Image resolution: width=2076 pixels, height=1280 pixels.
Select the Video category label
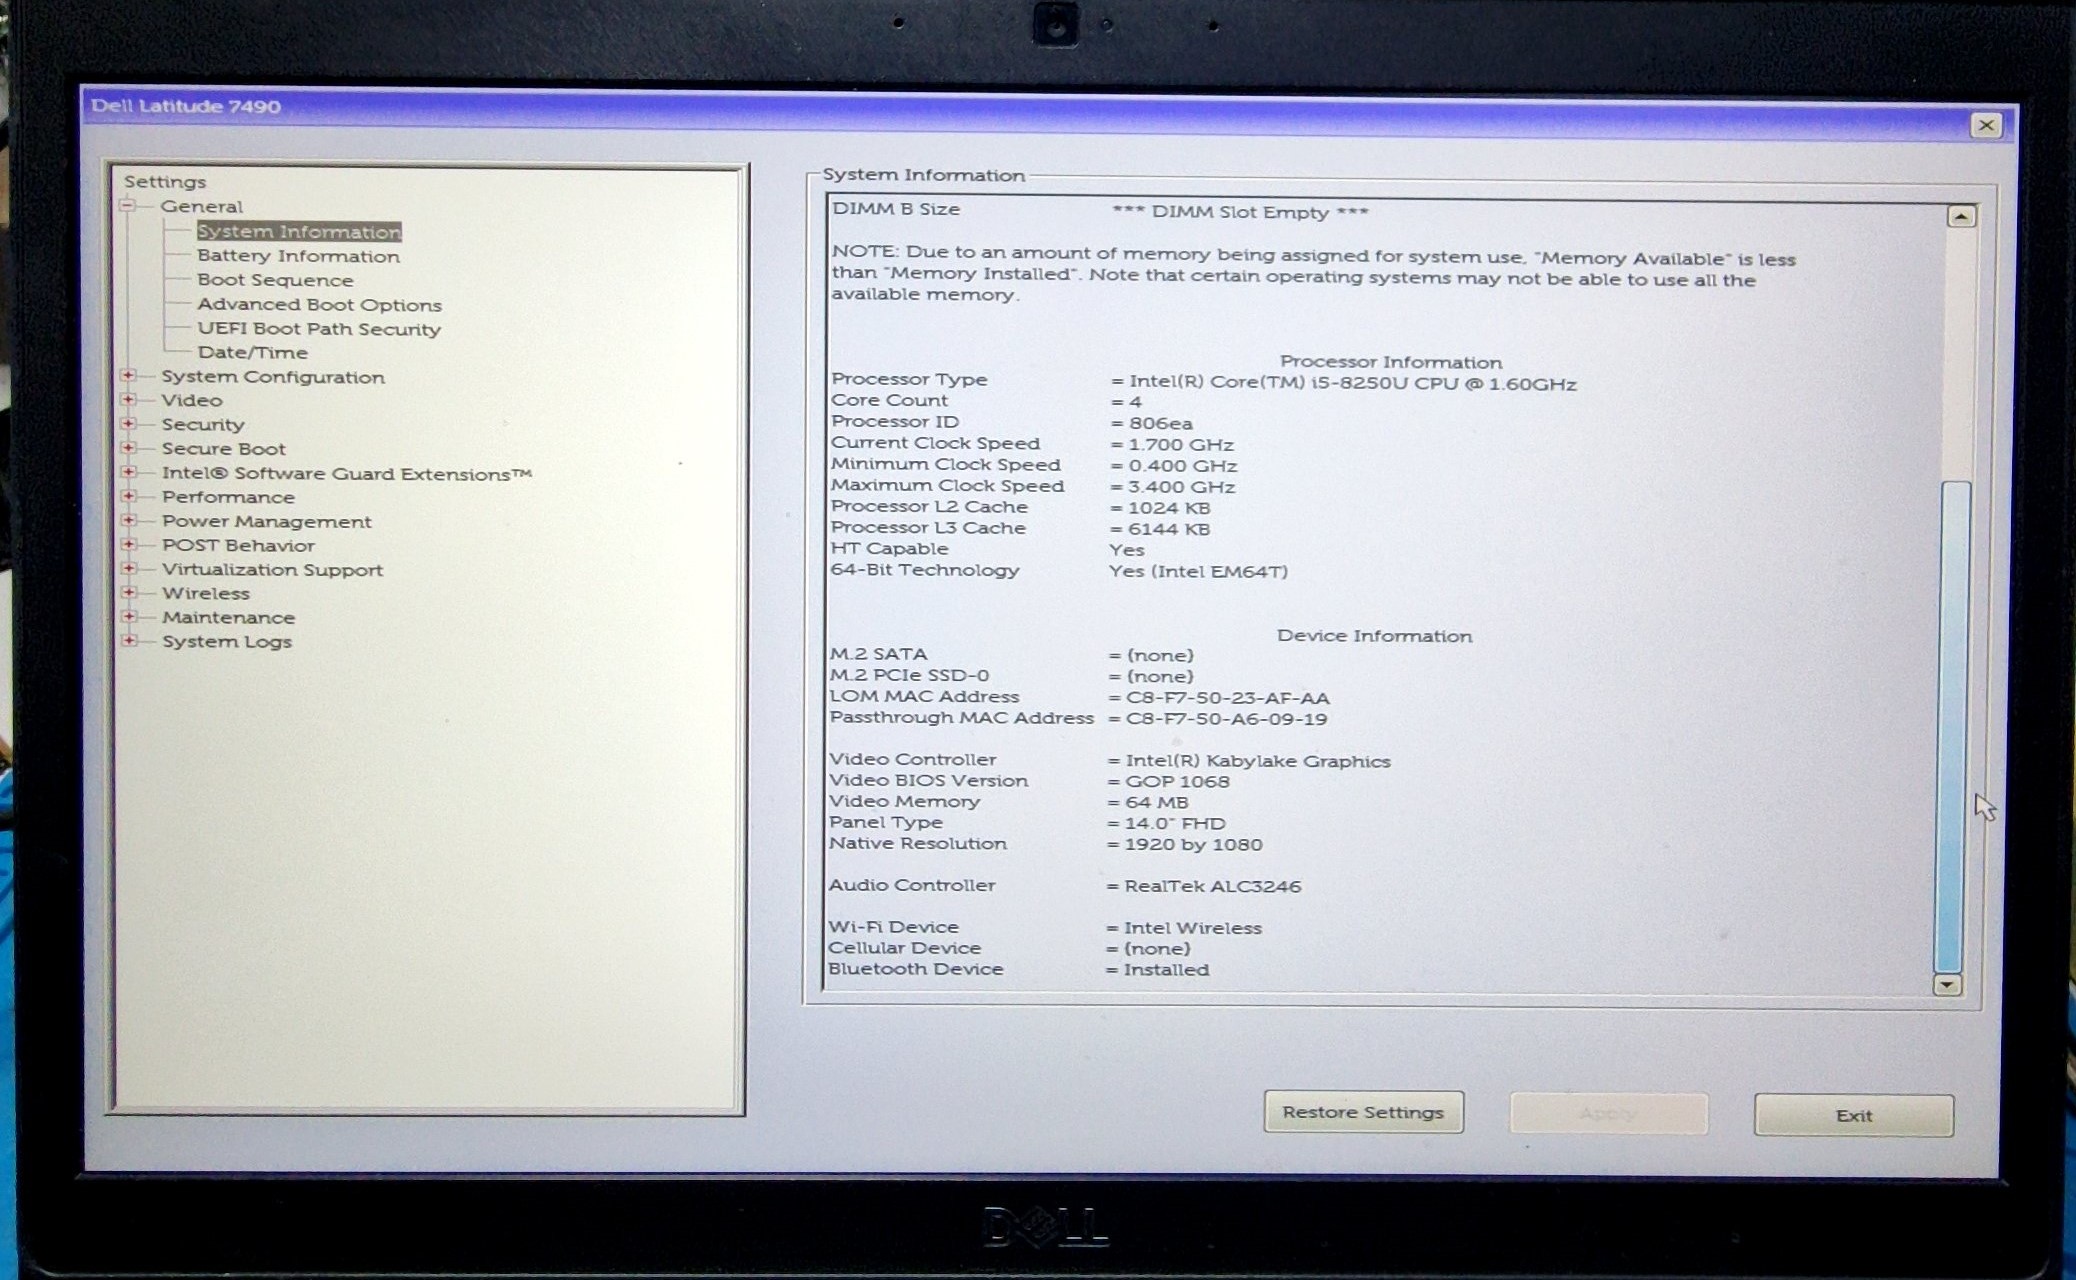pyautogui.click(x=192, y=400)
